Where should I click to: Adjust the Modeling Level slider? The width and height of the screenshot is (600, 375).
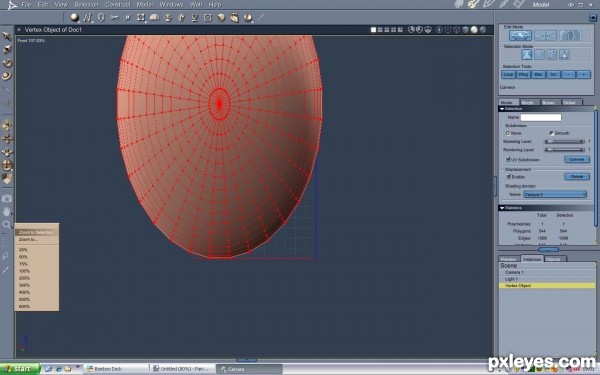point(565,142)
